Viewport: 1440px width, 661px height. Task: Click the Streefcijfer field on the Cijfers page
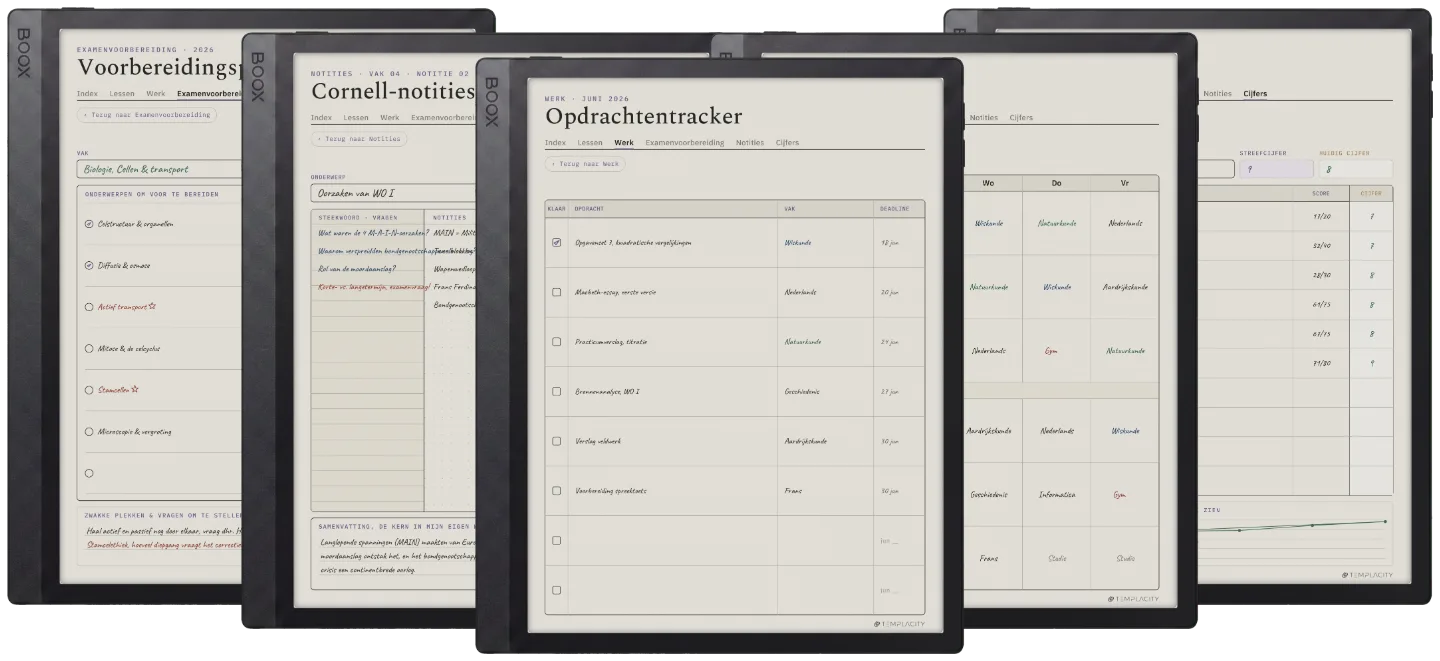1274,170
